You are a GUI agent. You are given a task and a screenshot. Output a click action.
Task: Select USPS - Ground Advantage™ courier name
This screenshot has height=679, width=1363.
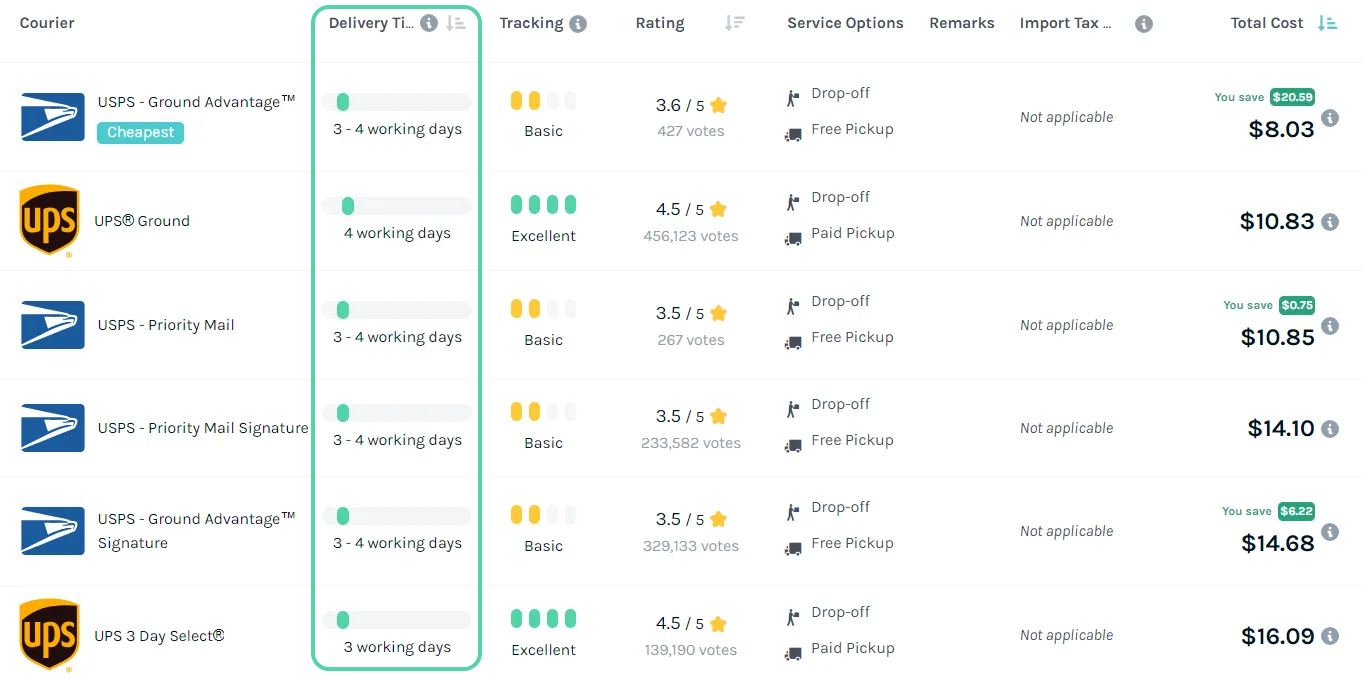point(197,101)
